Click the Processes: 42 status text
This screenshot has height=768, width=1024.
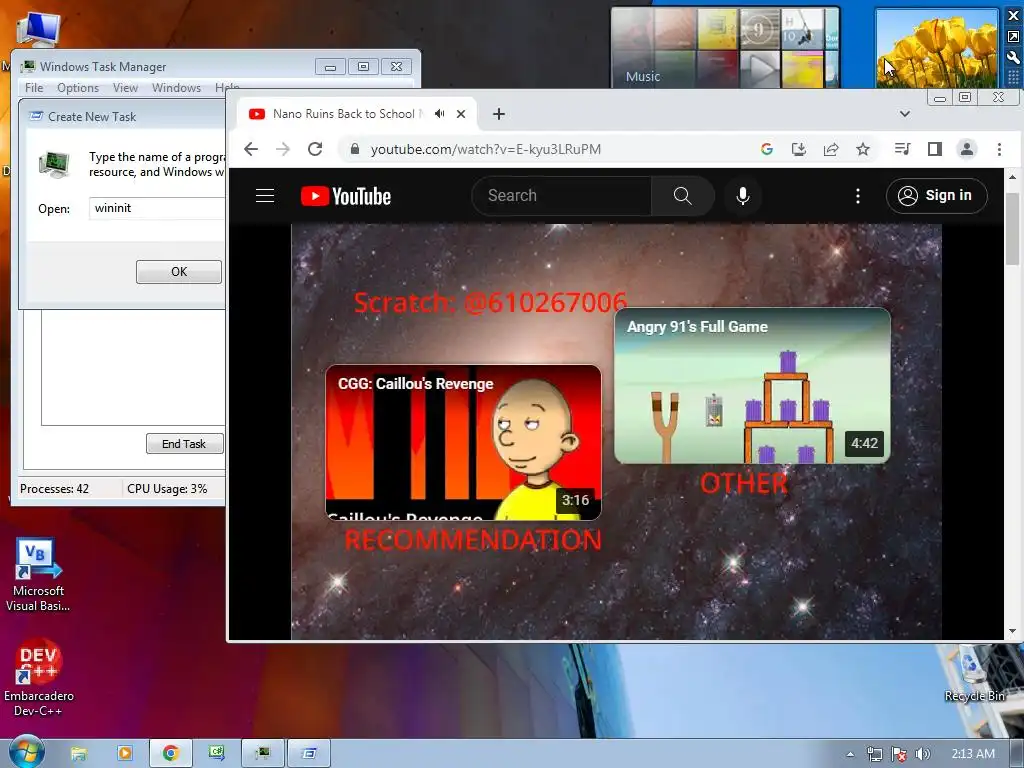click(54, 488)
